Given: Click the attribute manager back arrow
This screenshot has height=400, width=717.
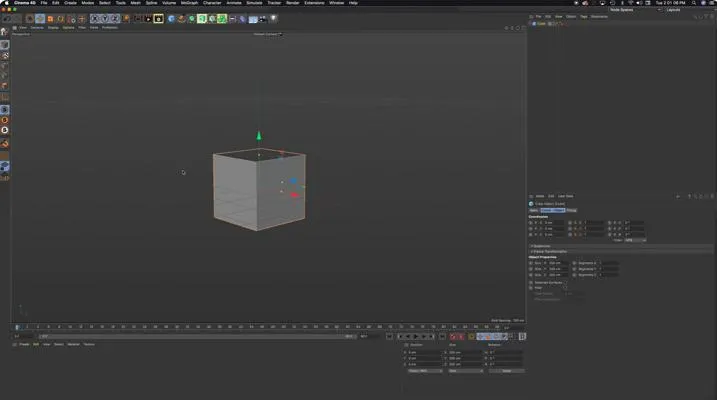Looking at the screenshot, I should [678, 196].
